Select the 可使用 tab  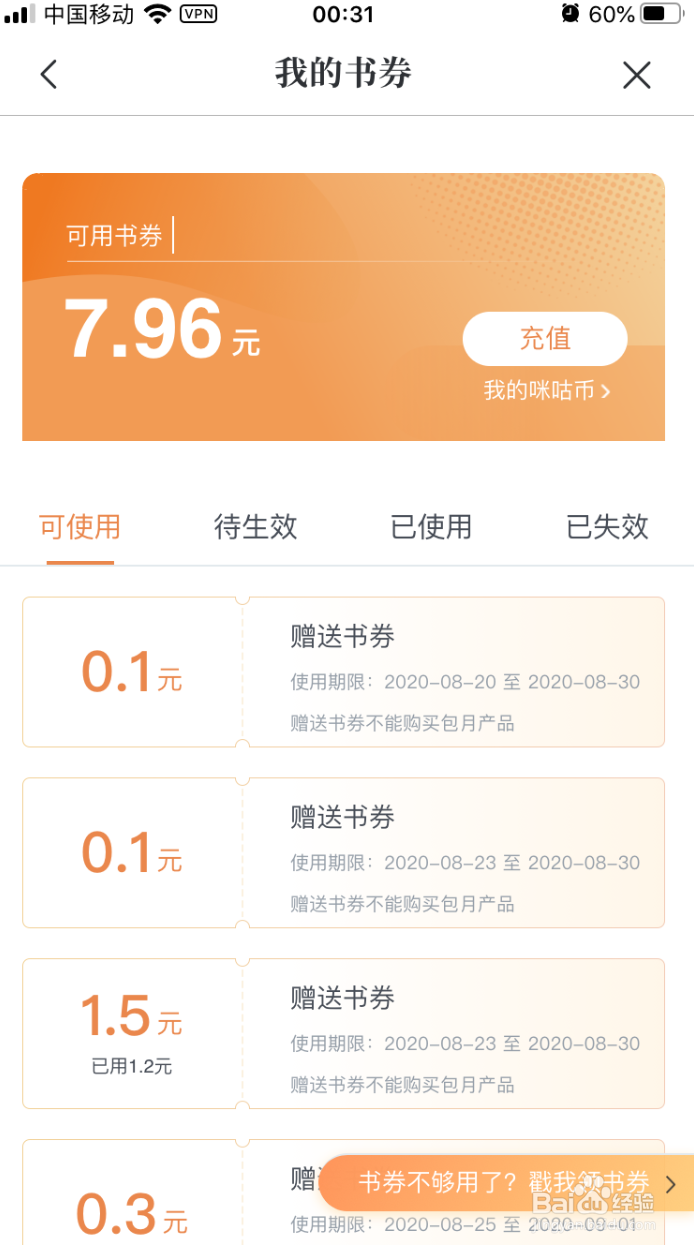pos(80,527)
